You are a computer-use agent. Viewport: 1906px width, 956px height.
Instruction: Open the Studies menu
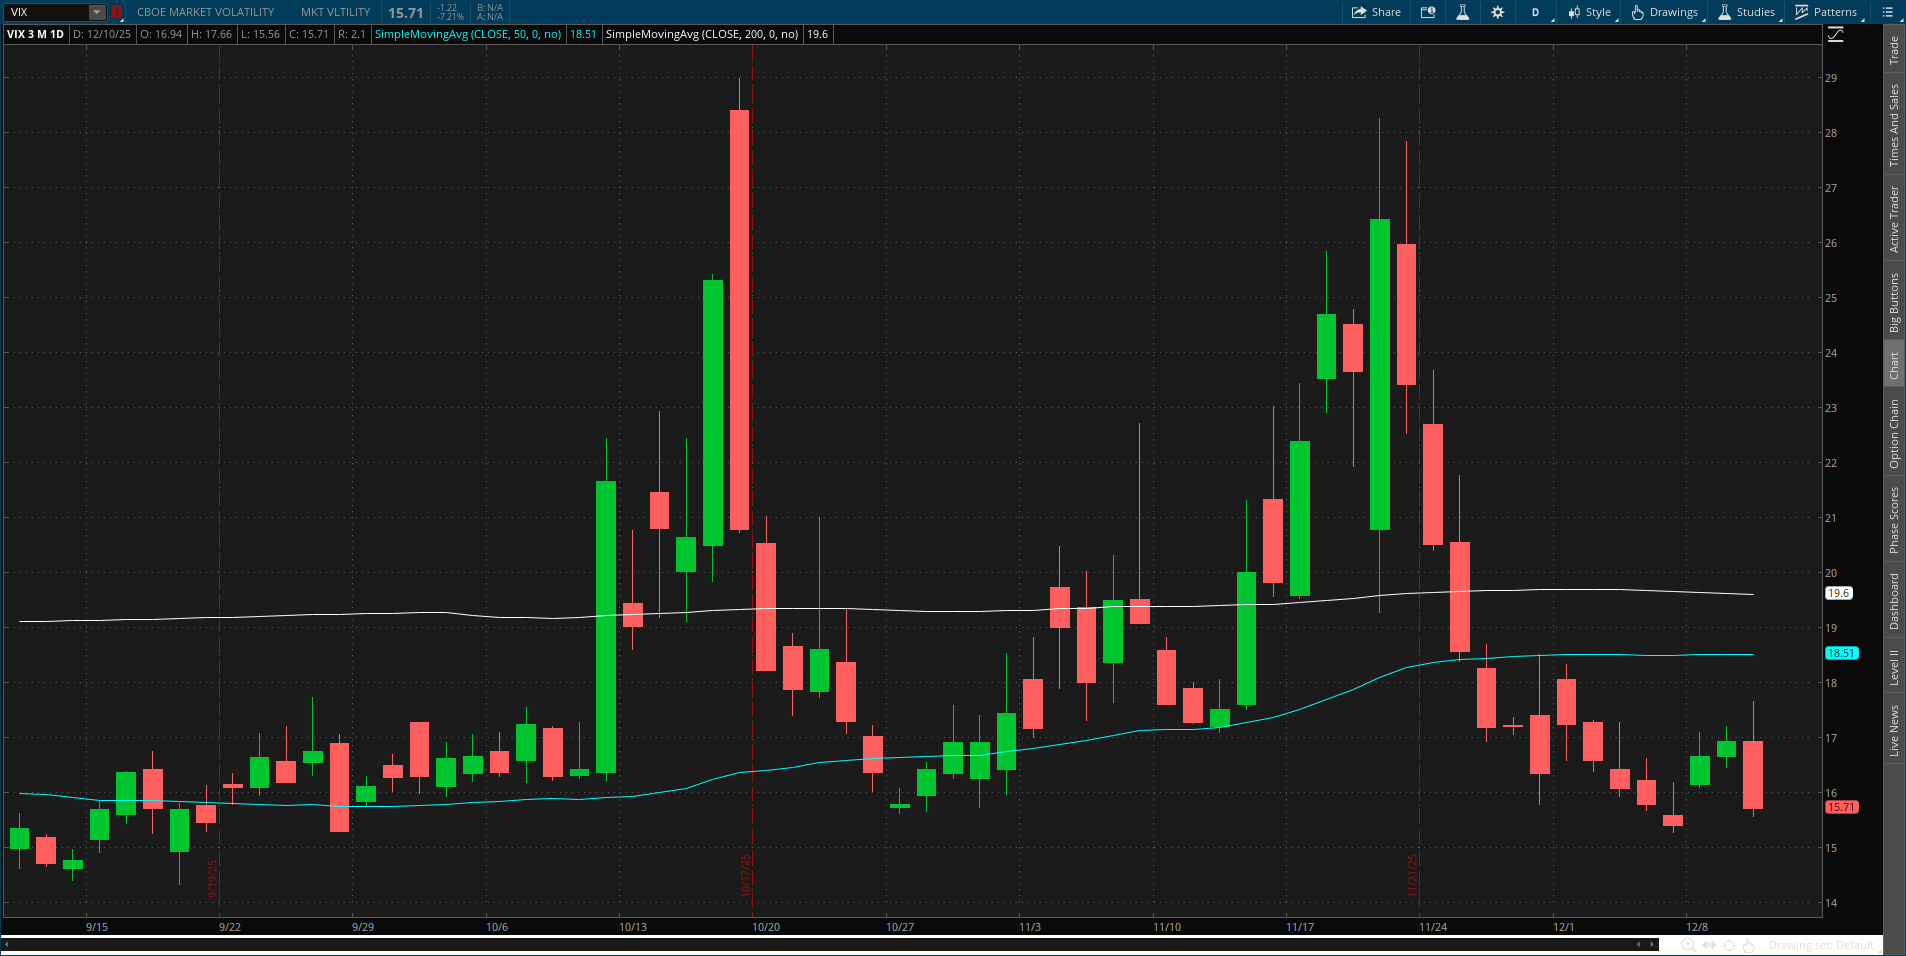point(1747,12)
